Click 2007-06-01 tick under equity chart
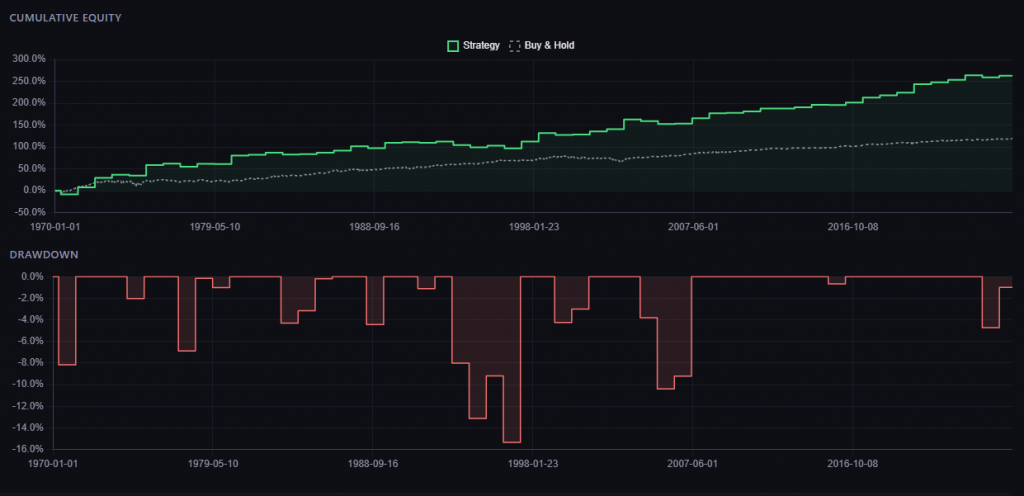Viewport: 1024px width, 496px height. [692, 226]
